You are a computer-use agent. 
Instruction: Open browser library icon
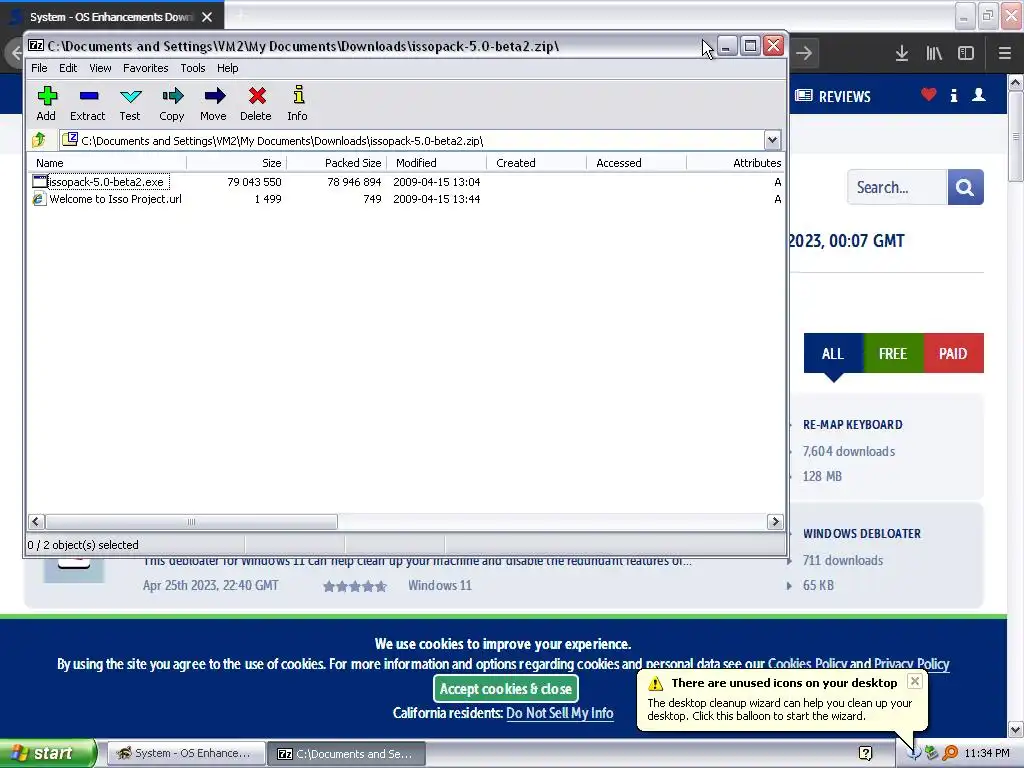(934, 54)
